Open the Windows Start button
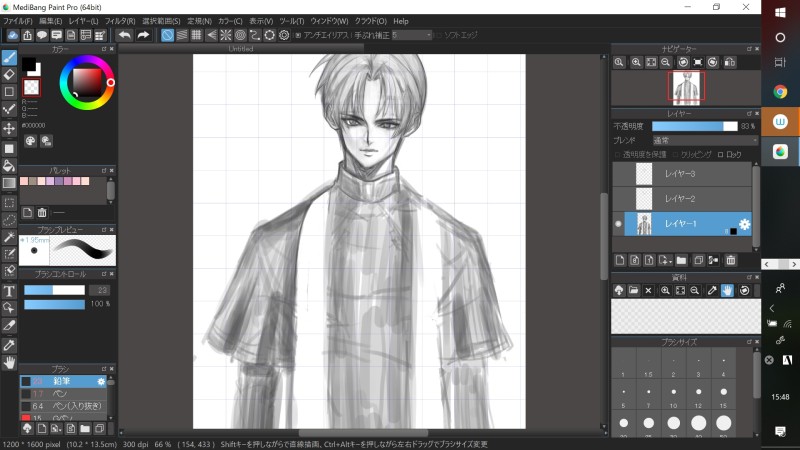 pos(780,13)
